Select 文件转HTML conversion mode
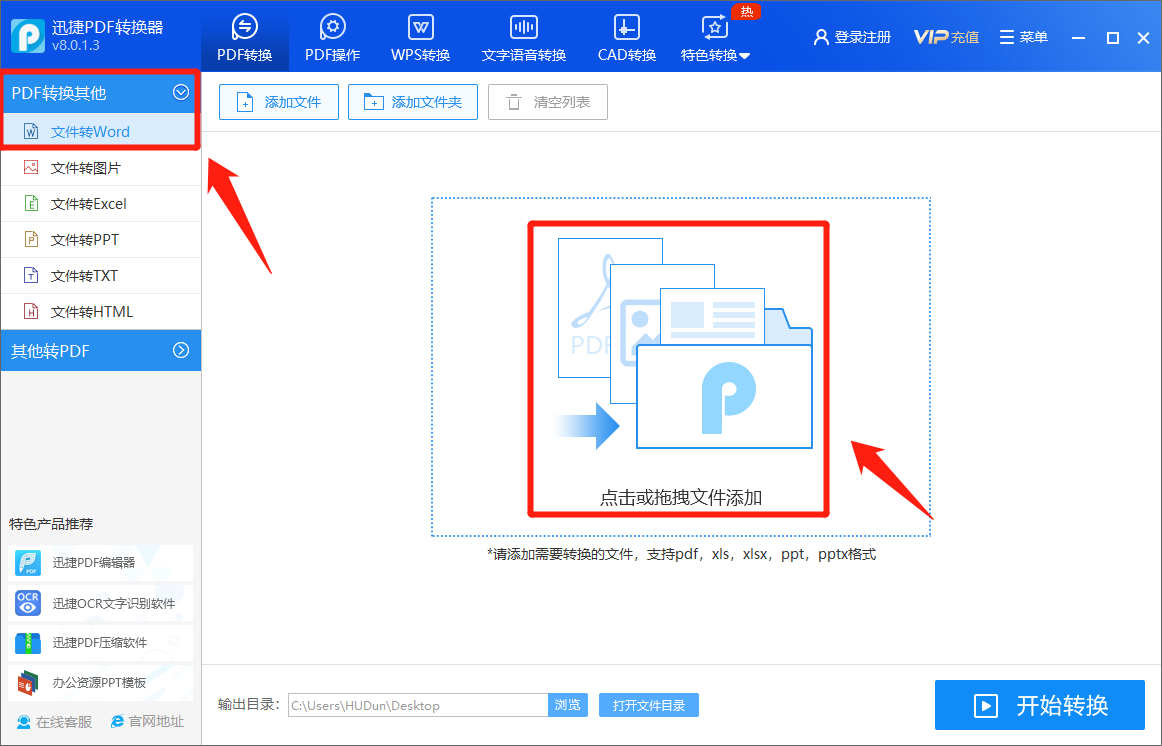This screenshot has height=746, width=1162. click(x=100, y=311)
